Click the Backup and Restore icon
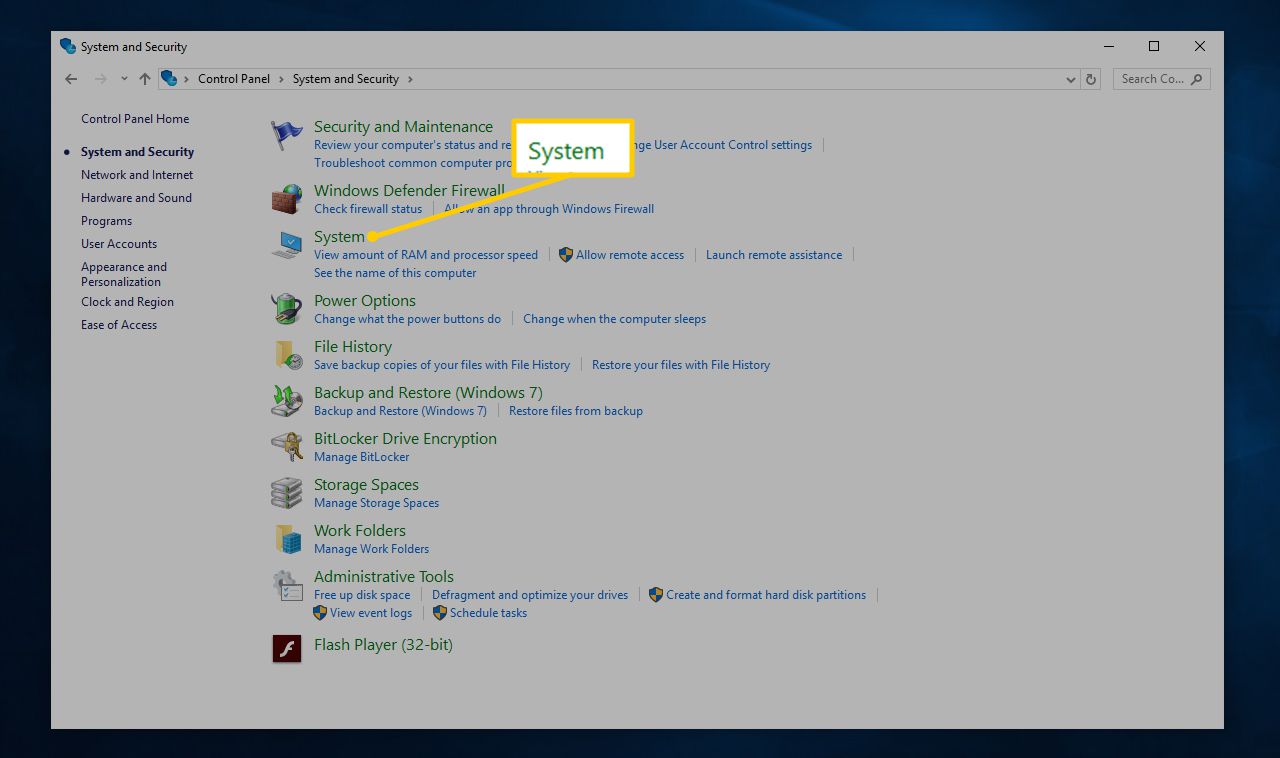The height and width of the screenshot is (758, 1280). click(x=287, y=401)
